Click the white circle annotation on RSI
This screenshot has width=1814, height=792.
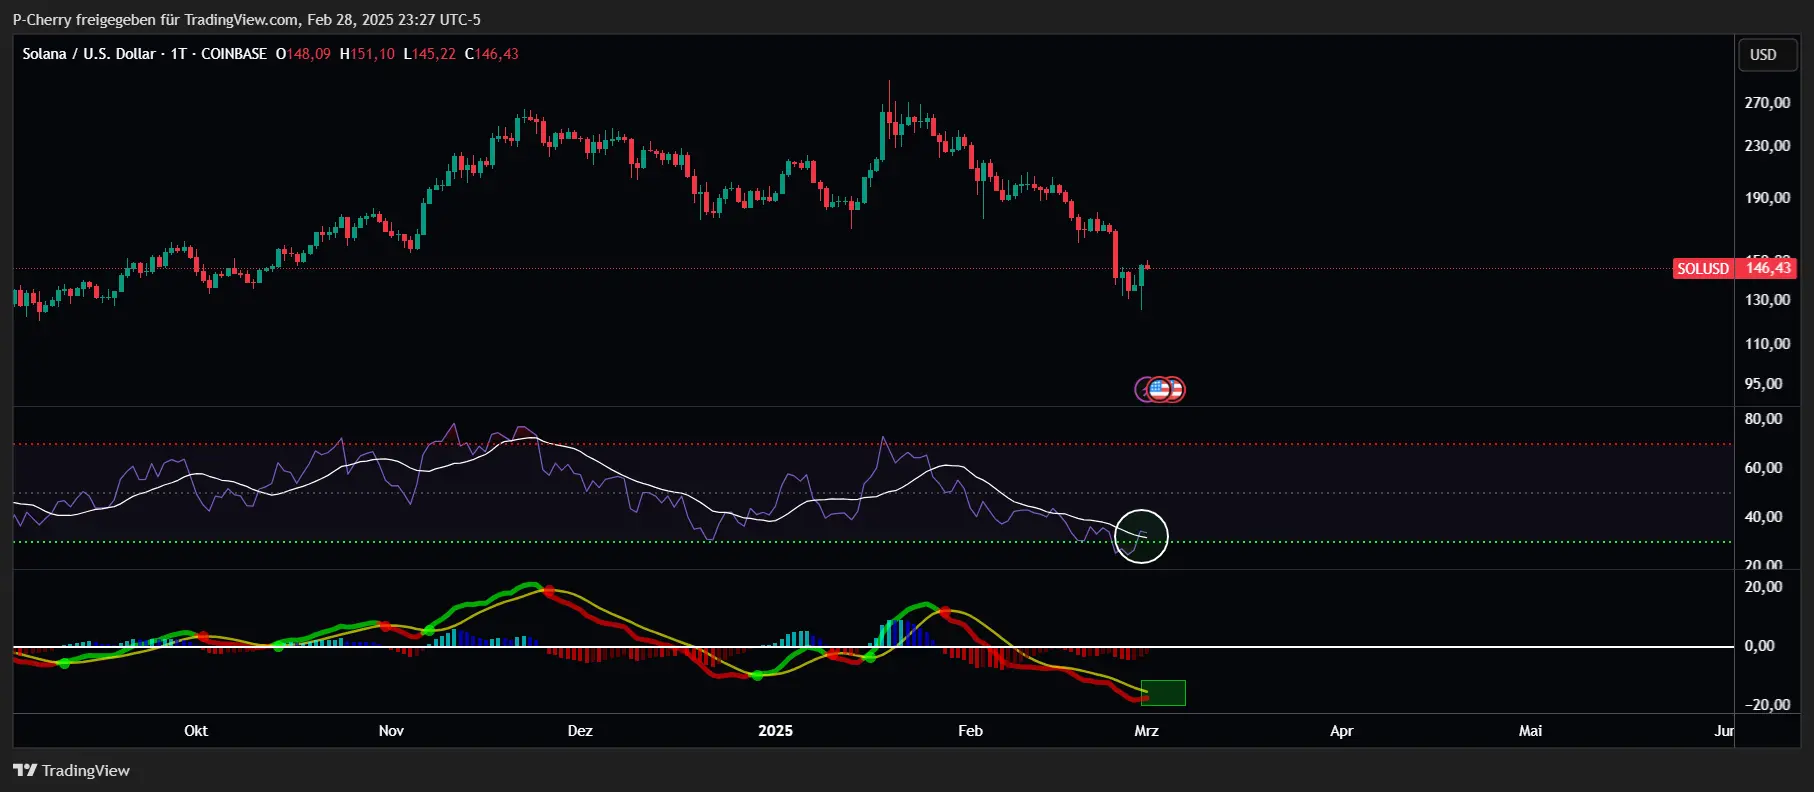1141,536
